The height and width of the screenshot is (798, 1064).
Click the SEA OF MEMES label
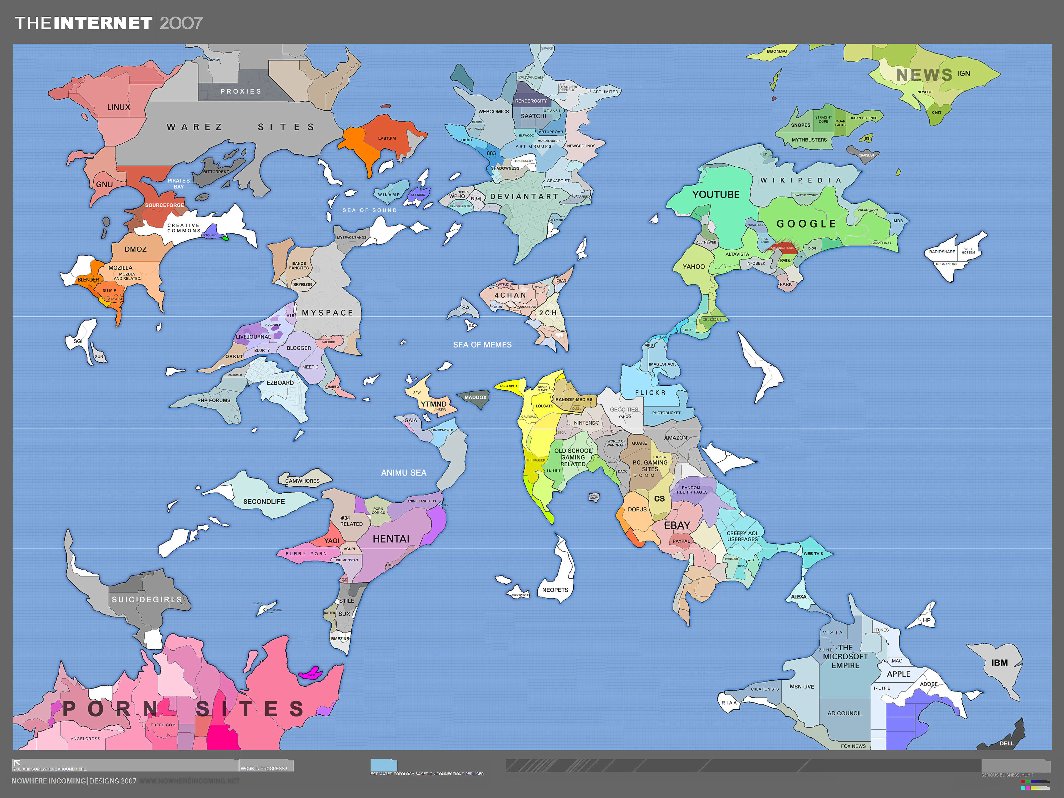tap(482, 345)
